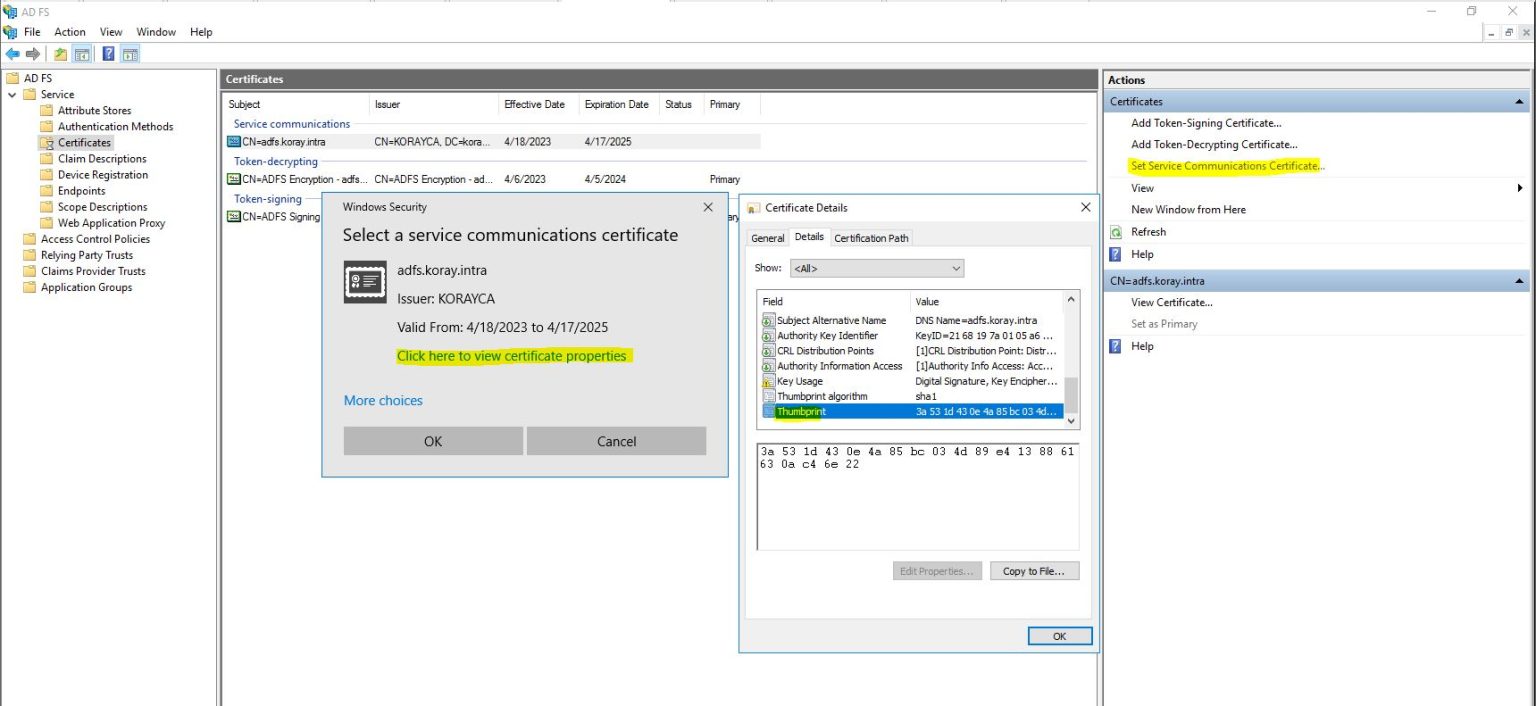Toggle the action pane visibility

coord(130,54)
